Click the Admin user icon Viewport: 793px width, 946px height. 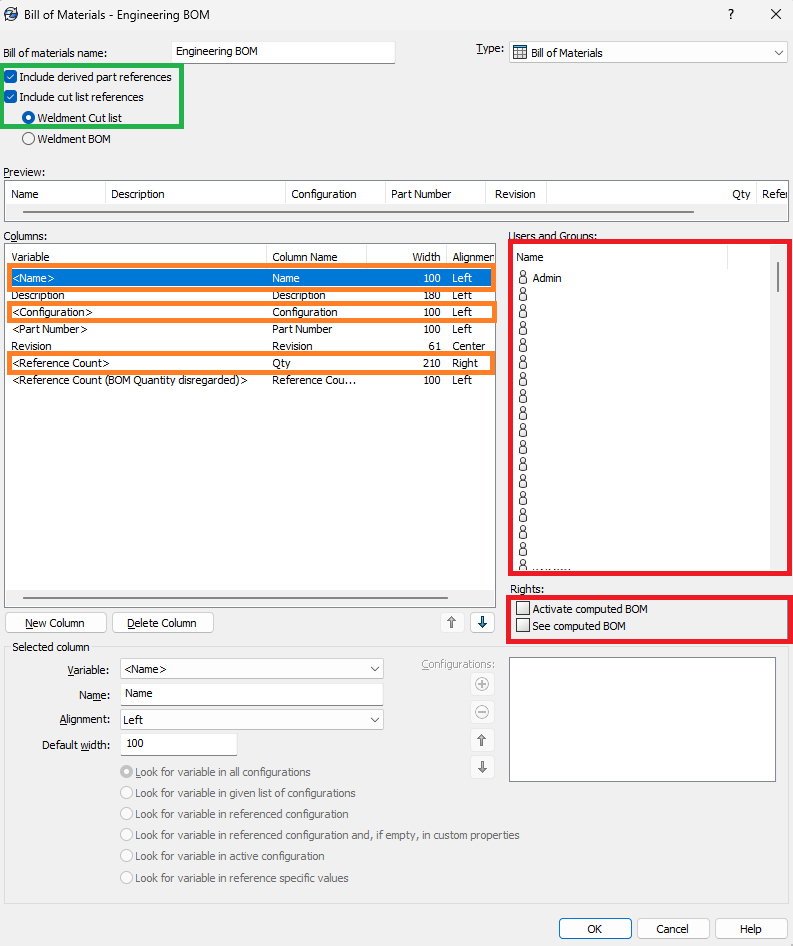522,278
